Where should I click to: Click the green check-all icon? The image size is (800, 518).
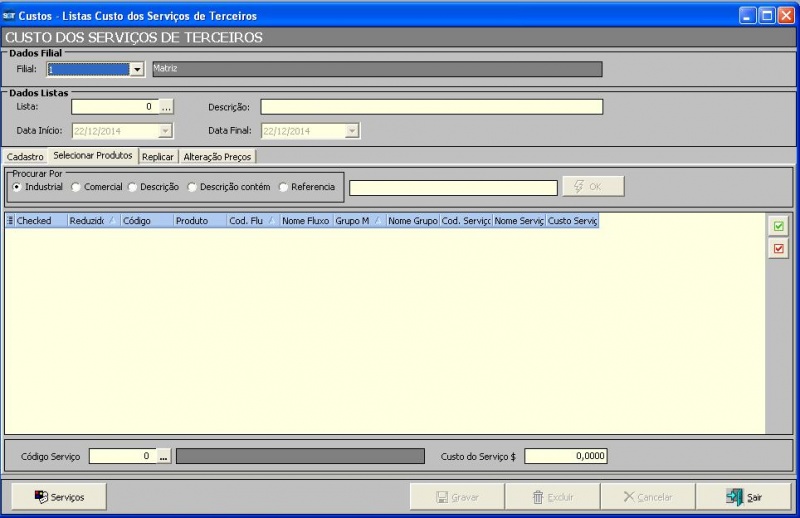point(779,227)
